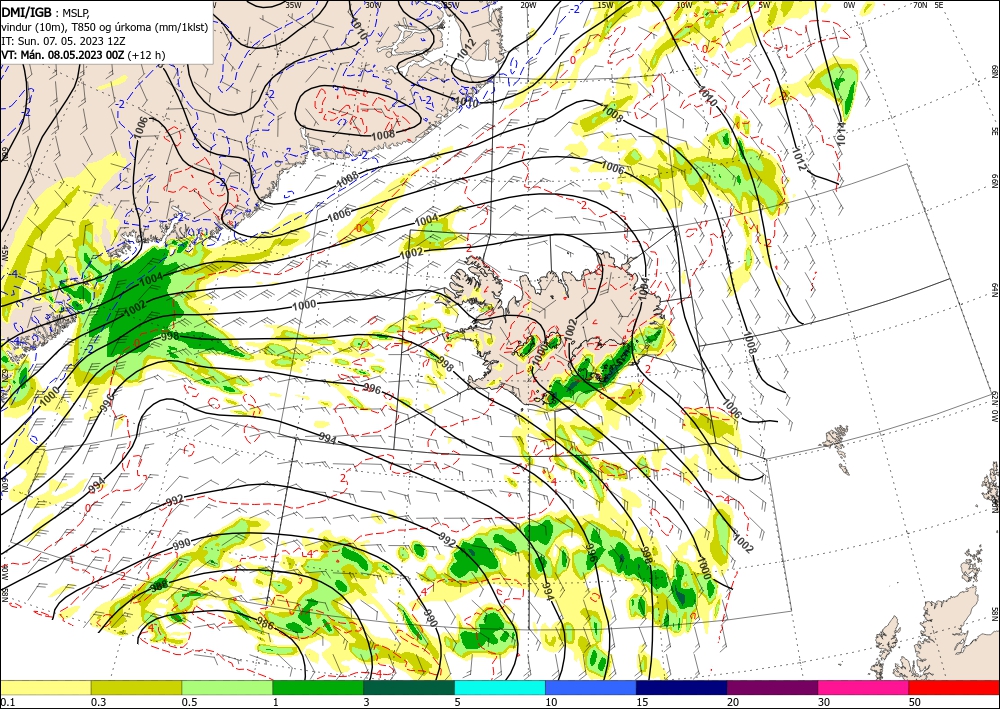
Task: Click the '20' legend scale value
Action: [733, 702]
